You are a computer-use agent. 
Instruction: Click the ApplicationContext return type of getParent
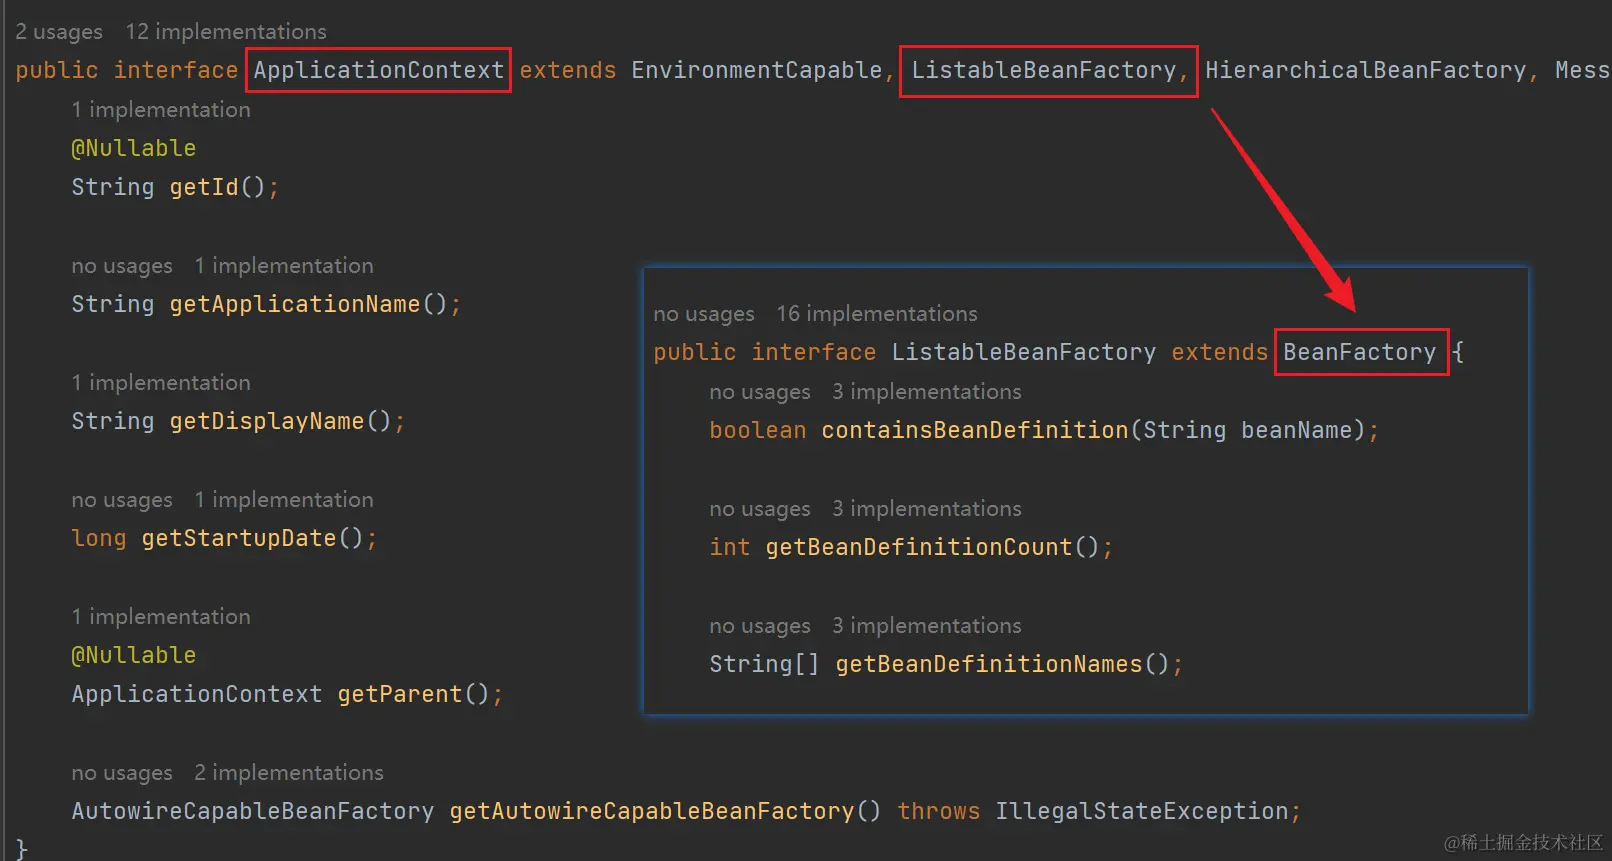click(x=197, y=694)
